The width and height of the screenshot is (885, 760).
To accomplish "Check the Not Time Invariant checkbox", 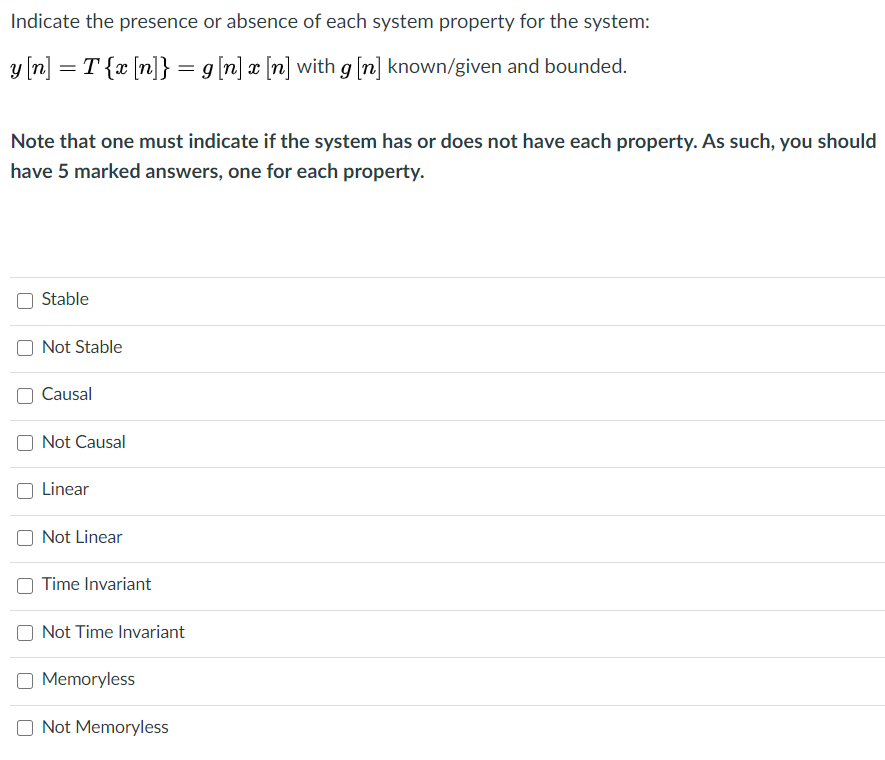I will coord(24,633).
